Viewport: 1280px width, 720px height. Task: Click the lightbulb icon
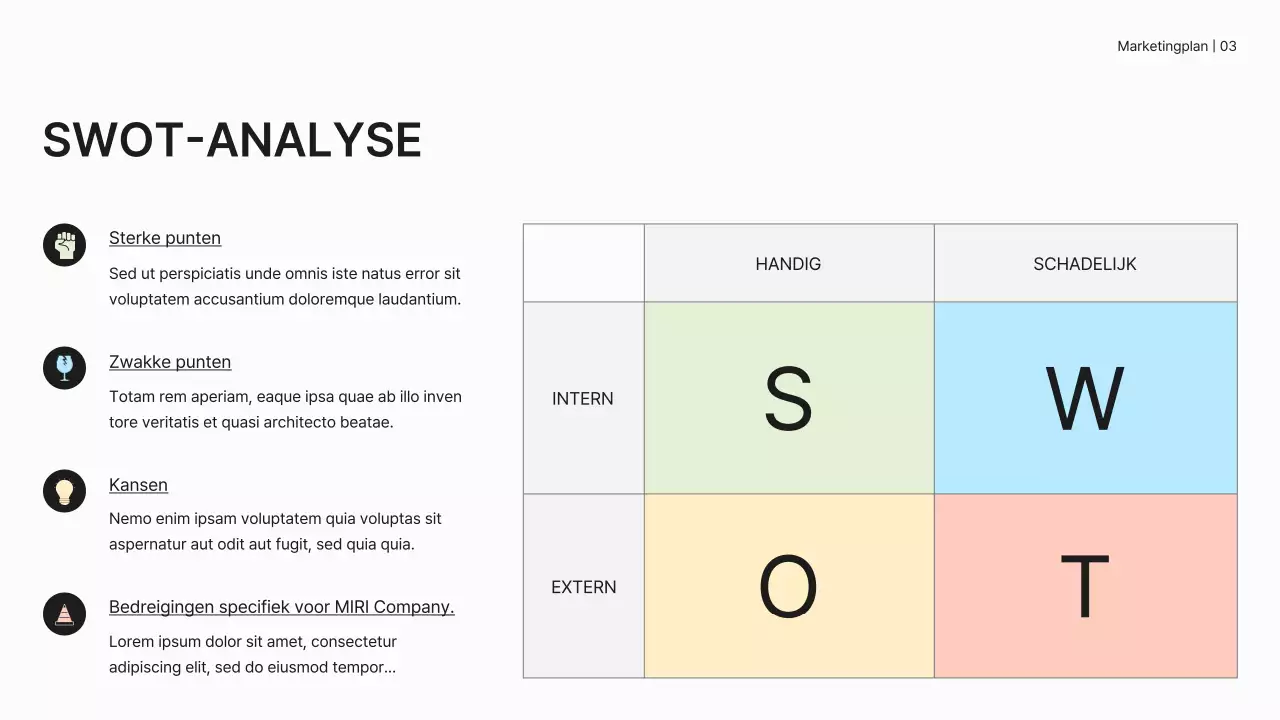click(x=65, y=491)
